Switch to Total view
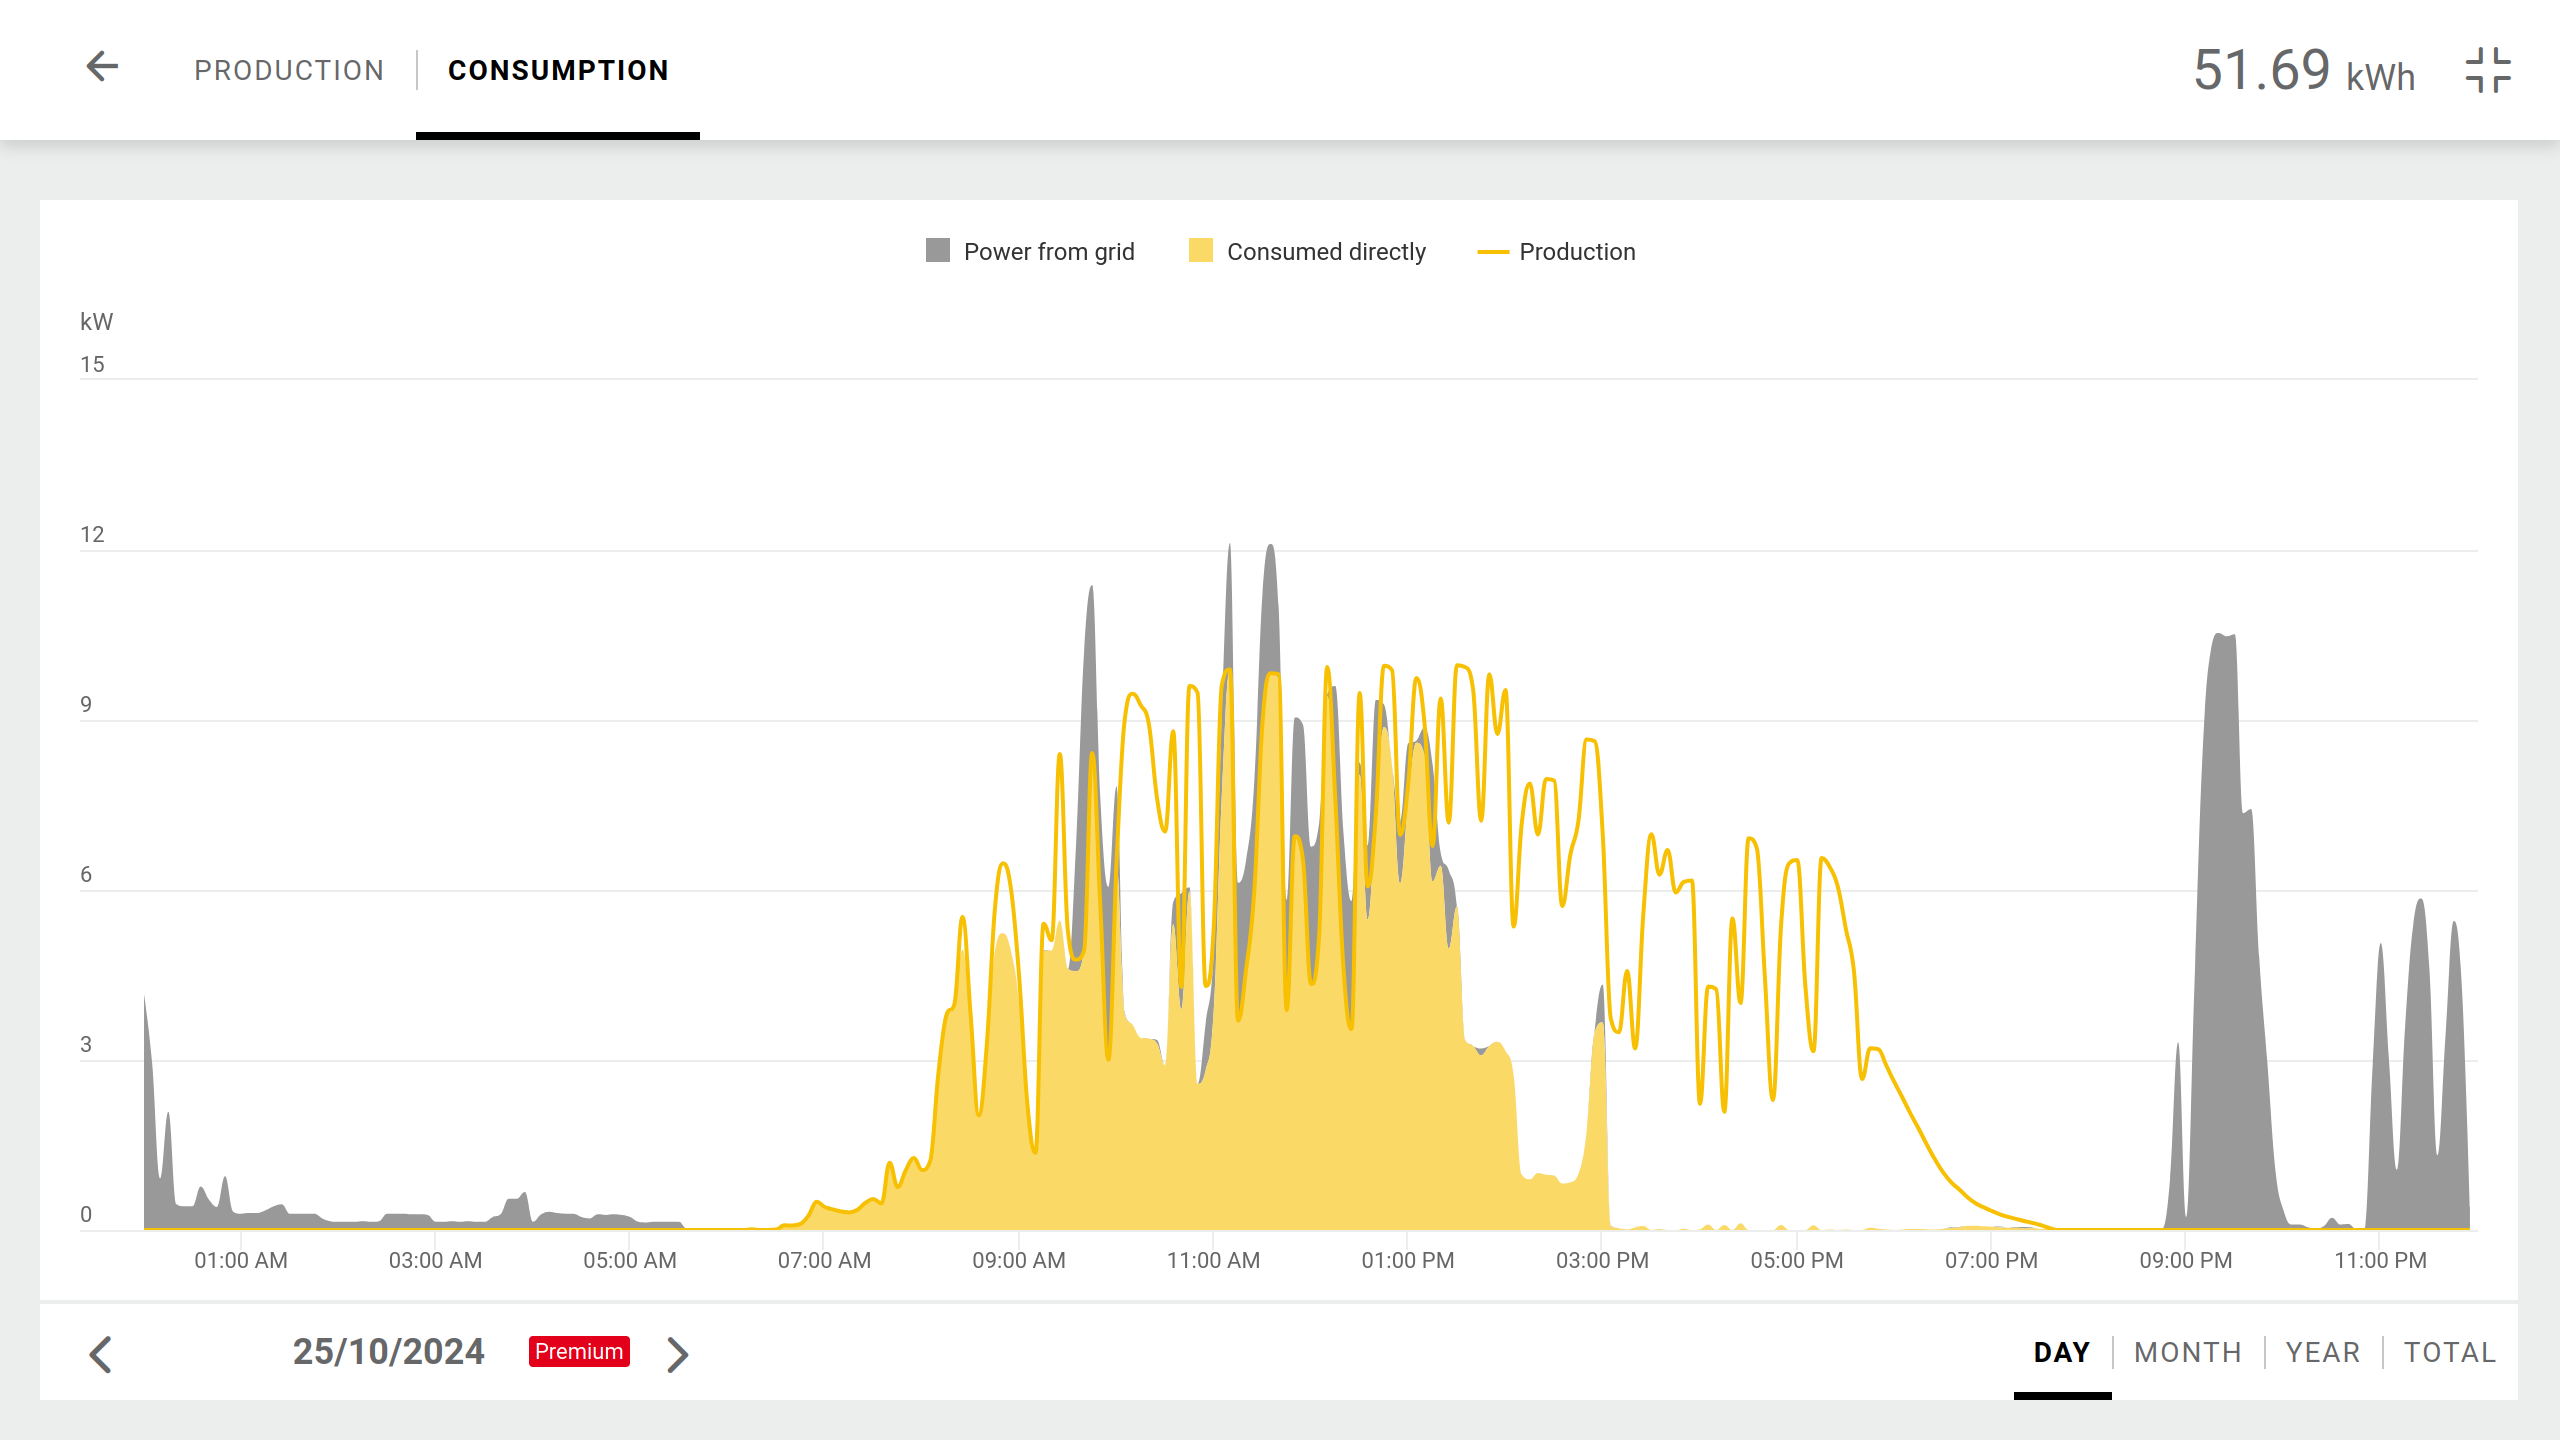The height and width of the screenshot is (1440, 2560). tap(2450, 1352)
